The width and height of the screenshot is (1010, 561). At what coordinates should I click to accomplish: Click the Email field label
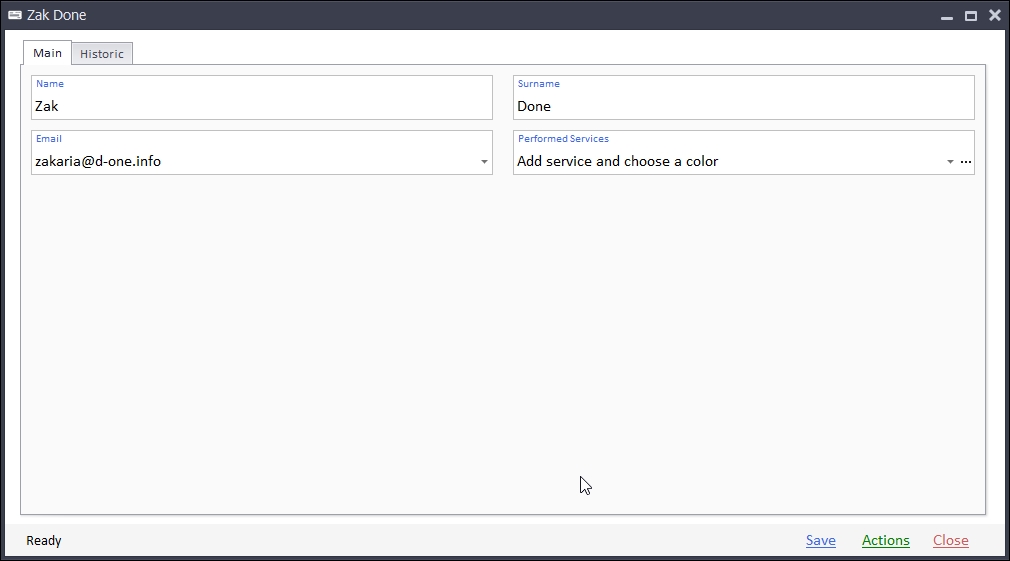click(49, 139)
